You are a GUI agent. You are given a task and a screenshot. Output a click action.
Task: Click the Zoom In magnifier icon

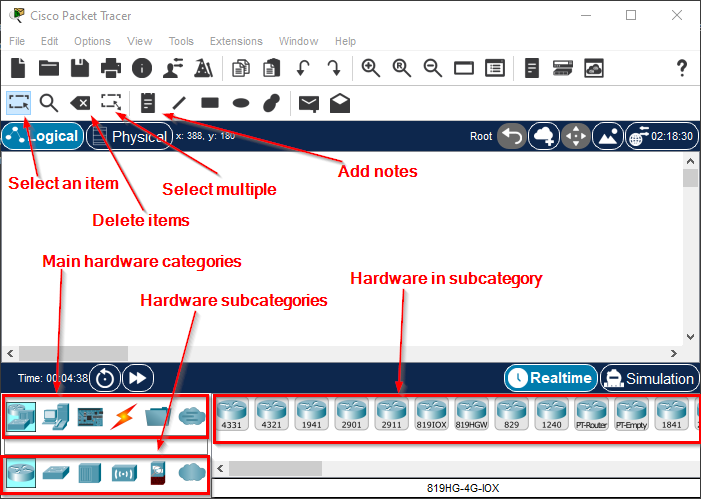pos(371,68)
